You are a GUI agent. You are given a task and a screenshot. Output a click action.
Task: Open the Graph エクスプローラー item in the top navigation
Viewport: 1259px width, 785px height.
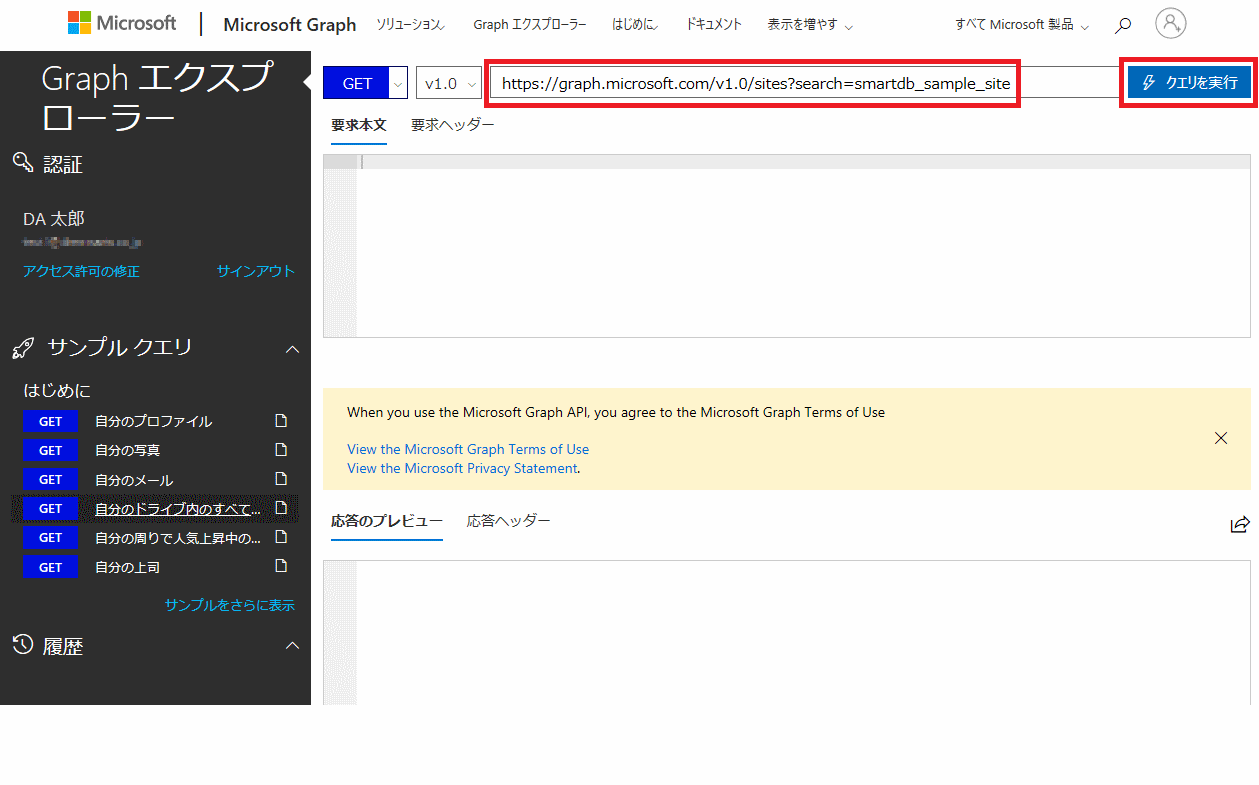click(x=530, y=24)
